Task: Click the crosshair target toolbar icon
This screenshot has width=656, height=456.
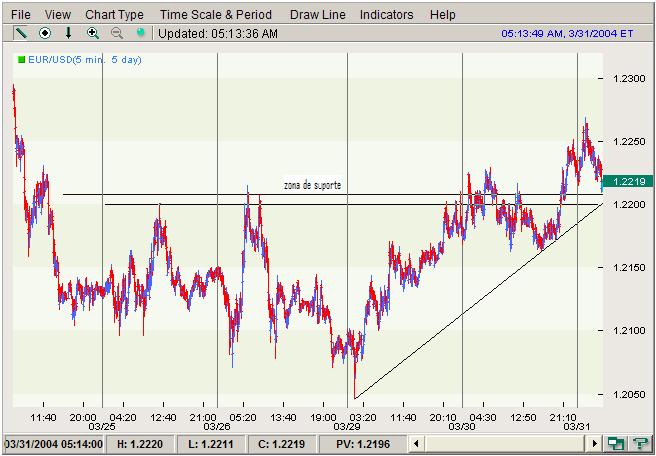Action: click(x=45, y=33)
